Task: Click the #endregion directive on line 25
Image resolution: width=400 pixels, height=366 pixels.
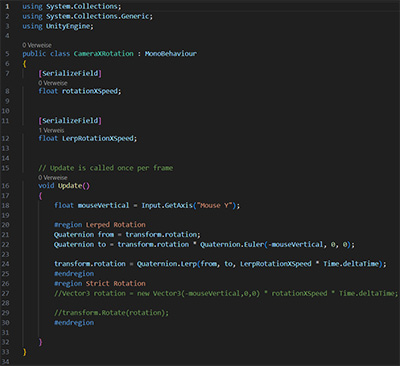Action: click(x=74, y=274)
